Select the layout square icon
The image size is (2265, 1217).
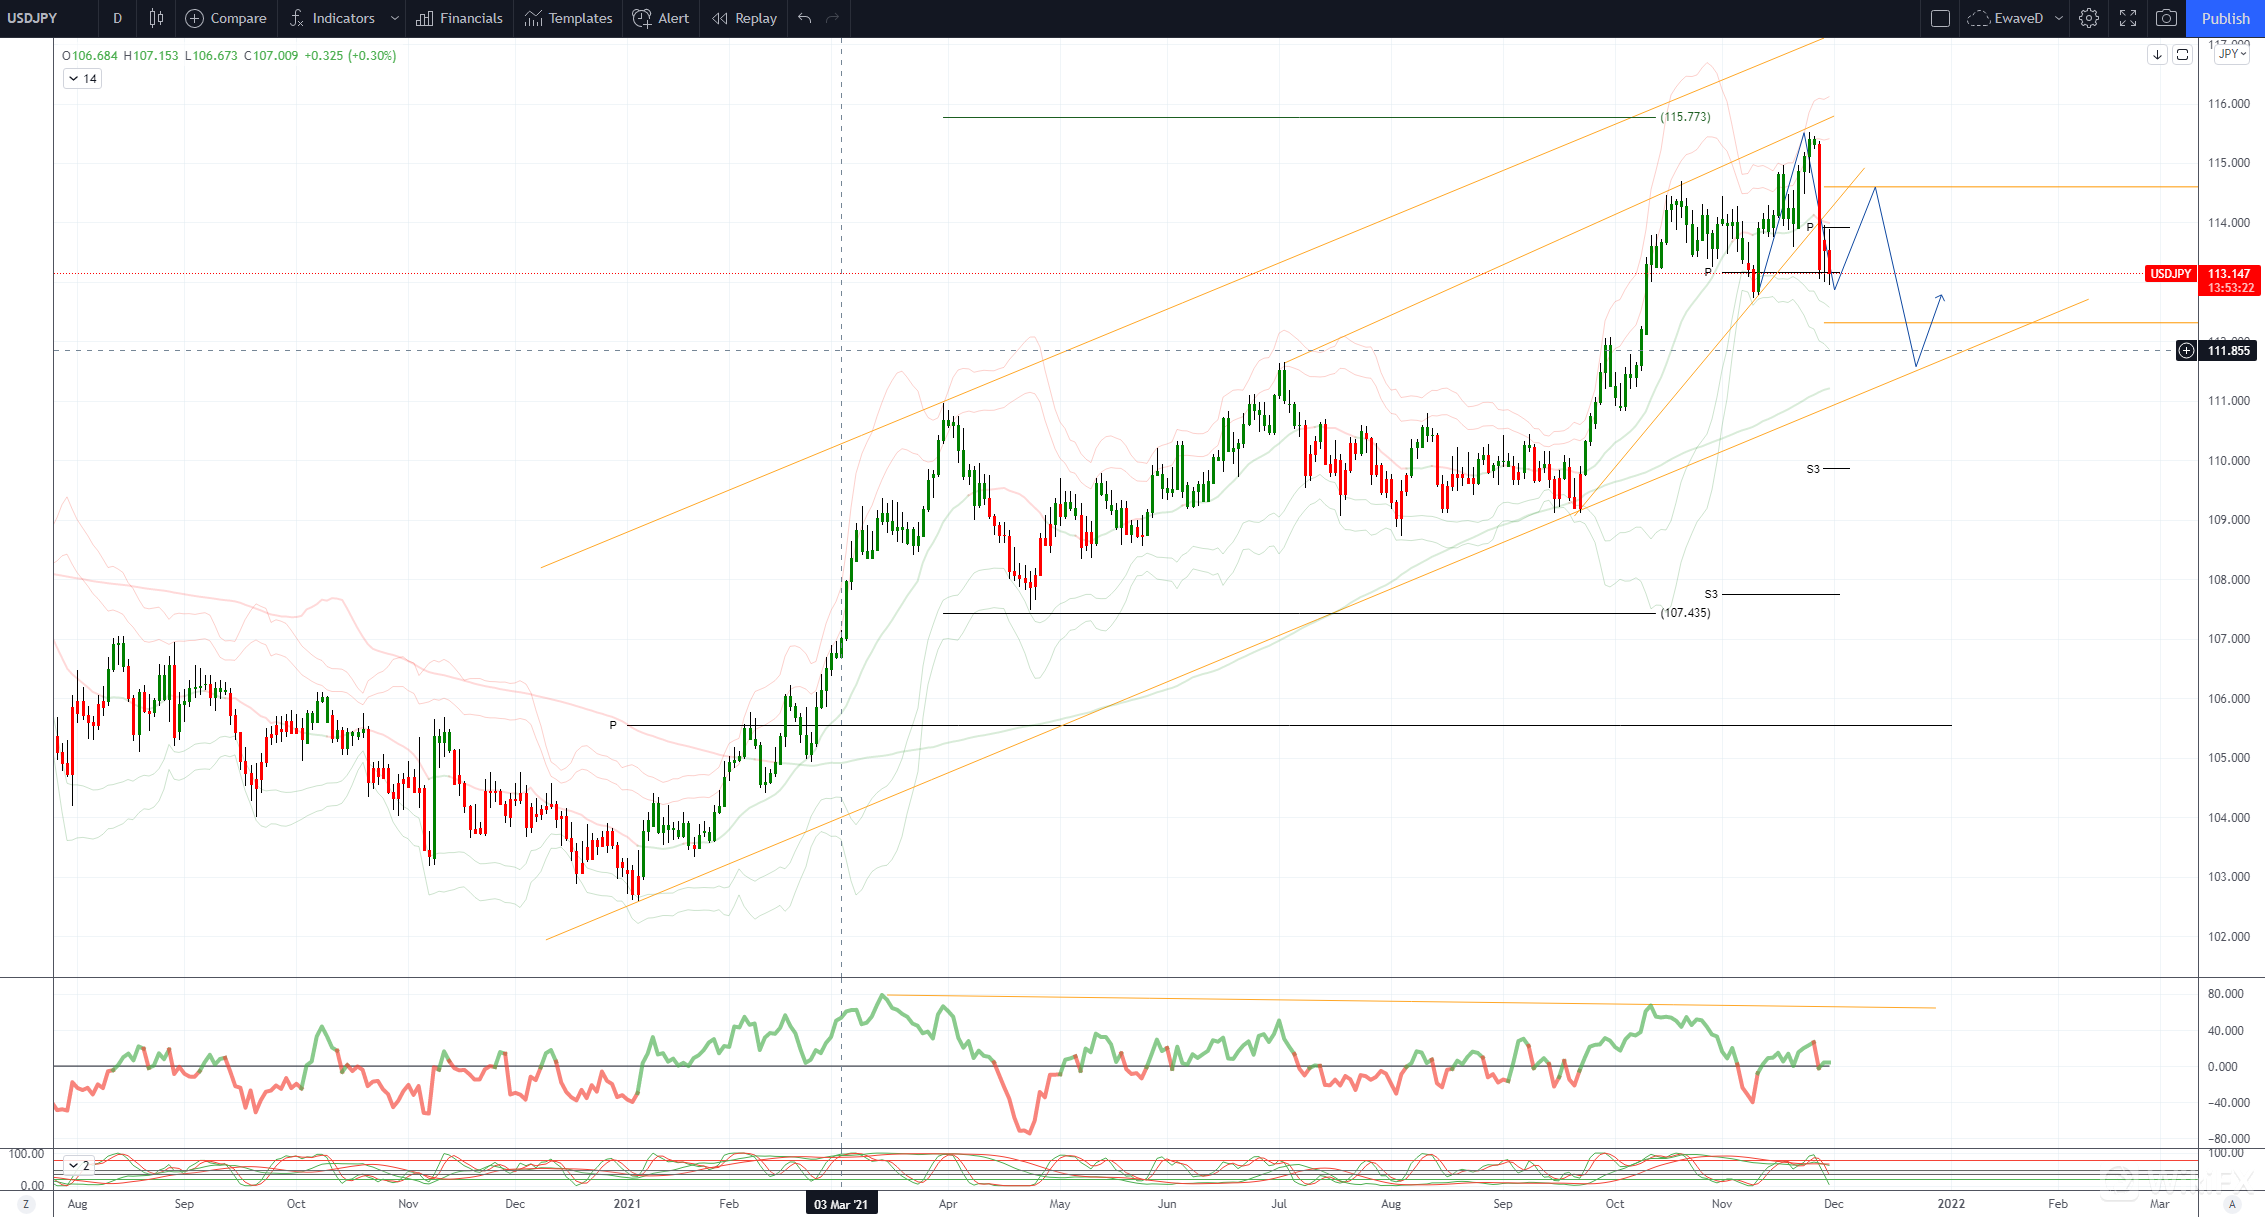1940,18
